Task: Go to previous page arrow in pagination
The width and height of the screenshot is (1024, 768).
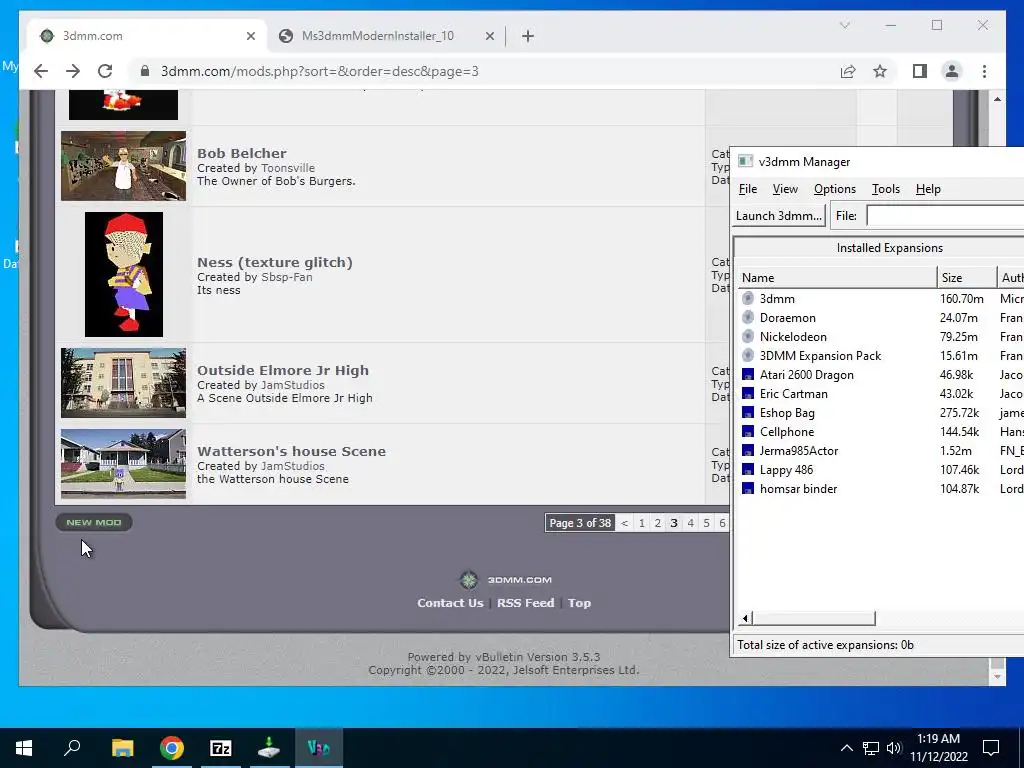Action: tap(625, 523)
